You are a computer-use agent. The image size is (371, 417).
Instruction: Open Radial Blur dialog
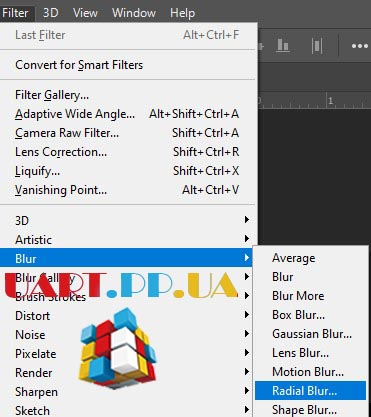(x=311, y=391)
